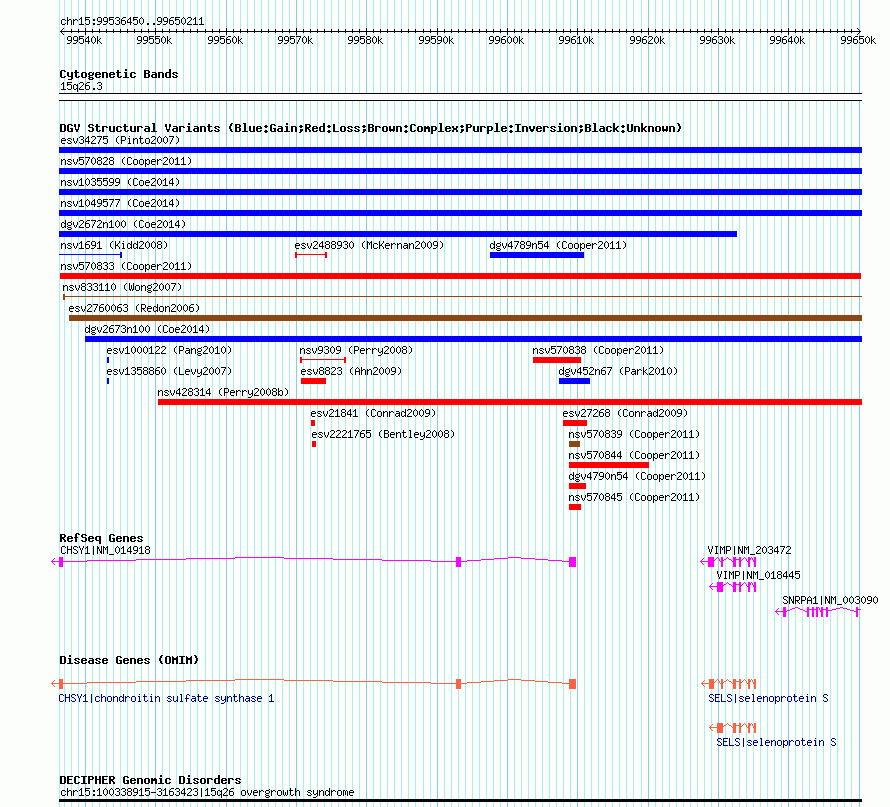Select the dgv4790n54 (Cooper2011) label
Image resolution: width=890 pixels, height=807 pixels.
click(637, 476)
